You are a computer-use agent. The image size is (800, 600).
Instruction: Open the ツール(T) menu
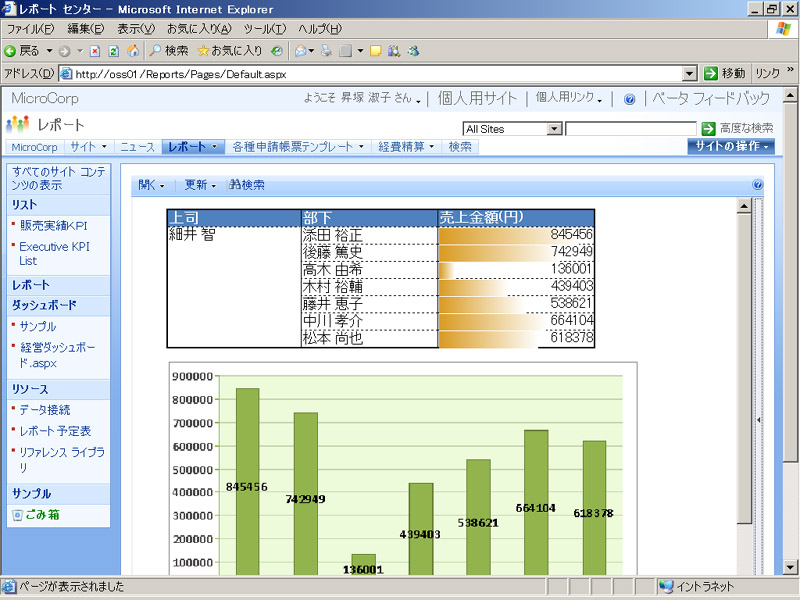coord(265,29)
